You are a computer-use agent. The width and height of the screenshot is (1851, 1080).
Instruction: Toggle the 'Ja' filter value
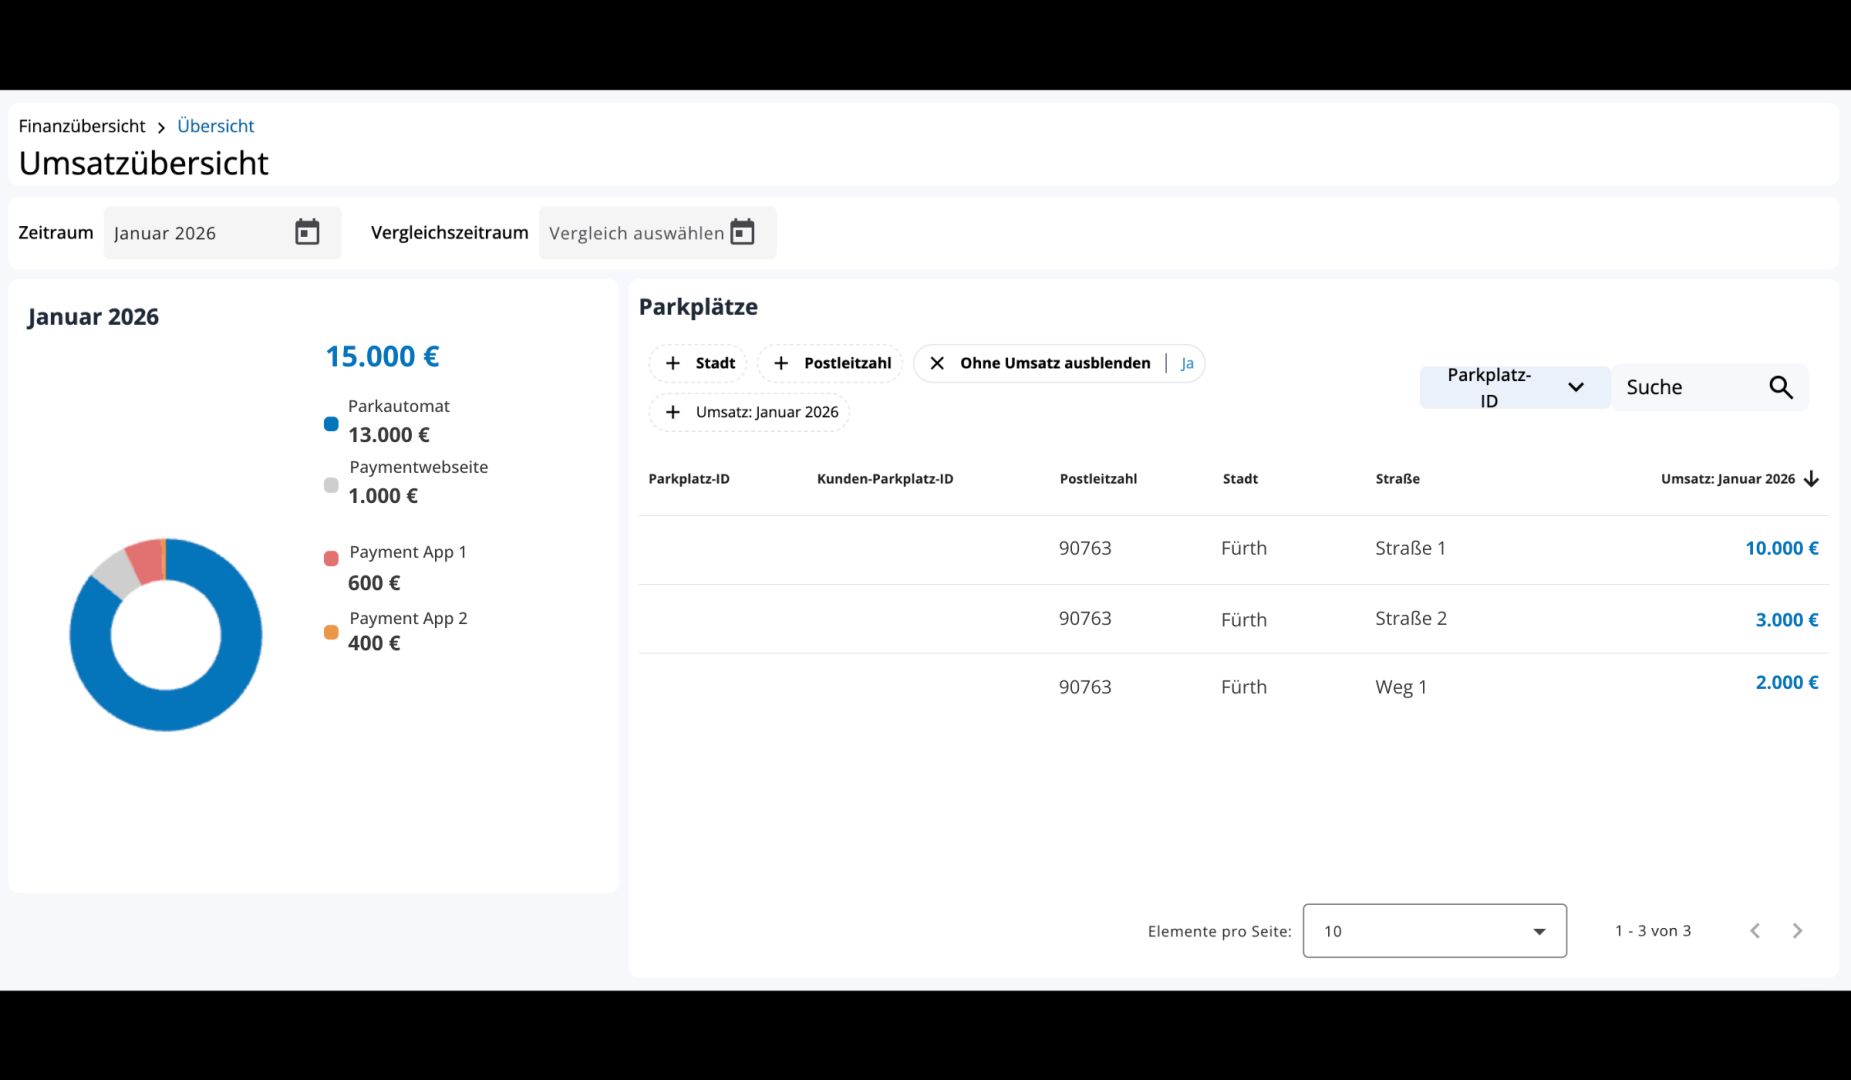(x=1187, y=363)
